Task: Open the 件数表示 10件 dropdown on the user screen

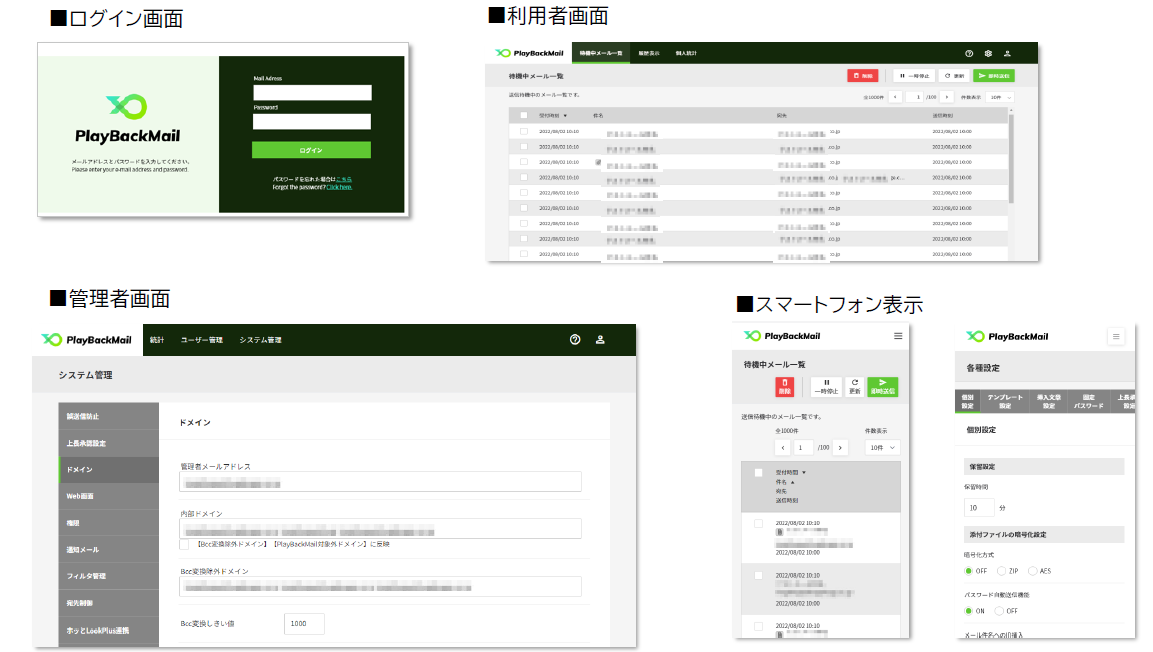Action: tap(998, 97)
